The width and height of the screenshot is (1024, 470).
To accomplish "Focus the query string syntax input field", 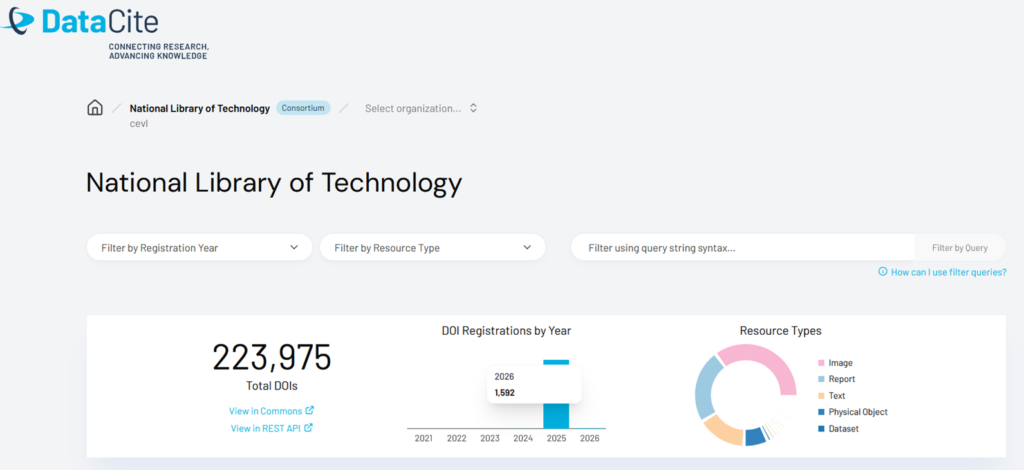I will [x=742, y=247].
